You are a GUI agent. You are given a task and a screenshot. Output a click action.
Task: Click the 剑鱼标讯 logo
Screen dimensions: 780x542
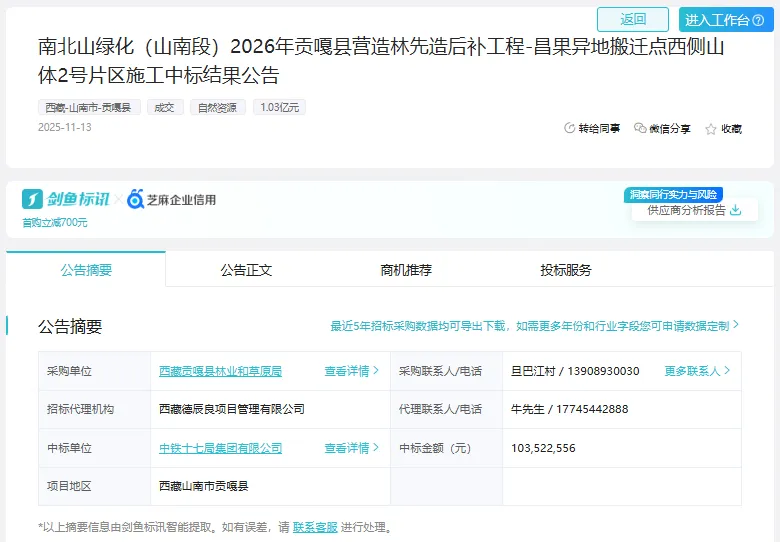click(x=66, y=199)
